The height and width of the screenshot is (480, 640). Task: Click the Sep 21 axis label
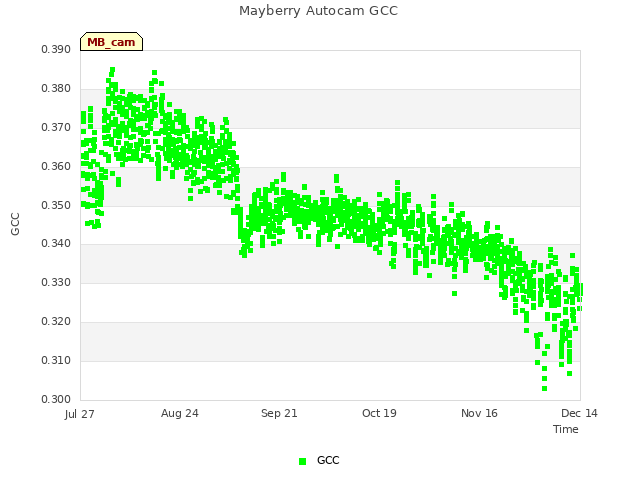279,413
